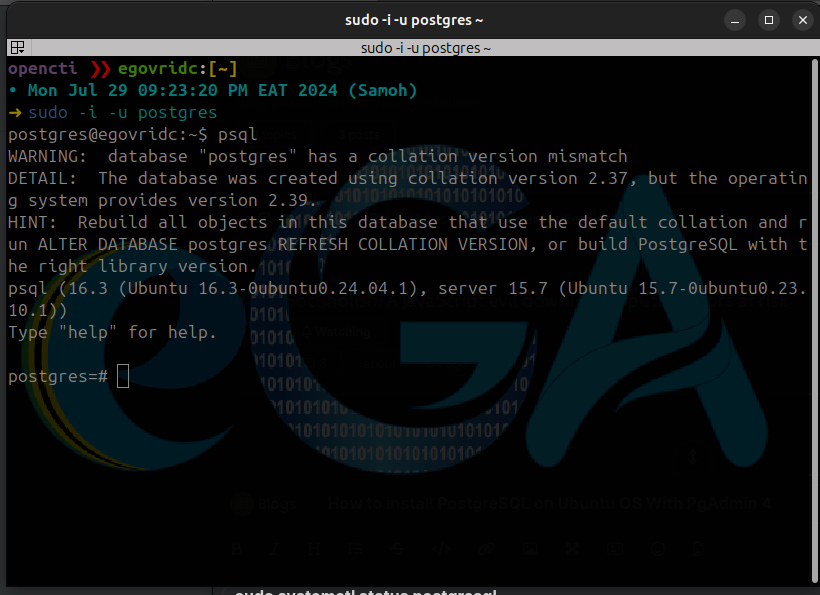
Task: Click the inner terminal title strip
Action: point(425,47)
